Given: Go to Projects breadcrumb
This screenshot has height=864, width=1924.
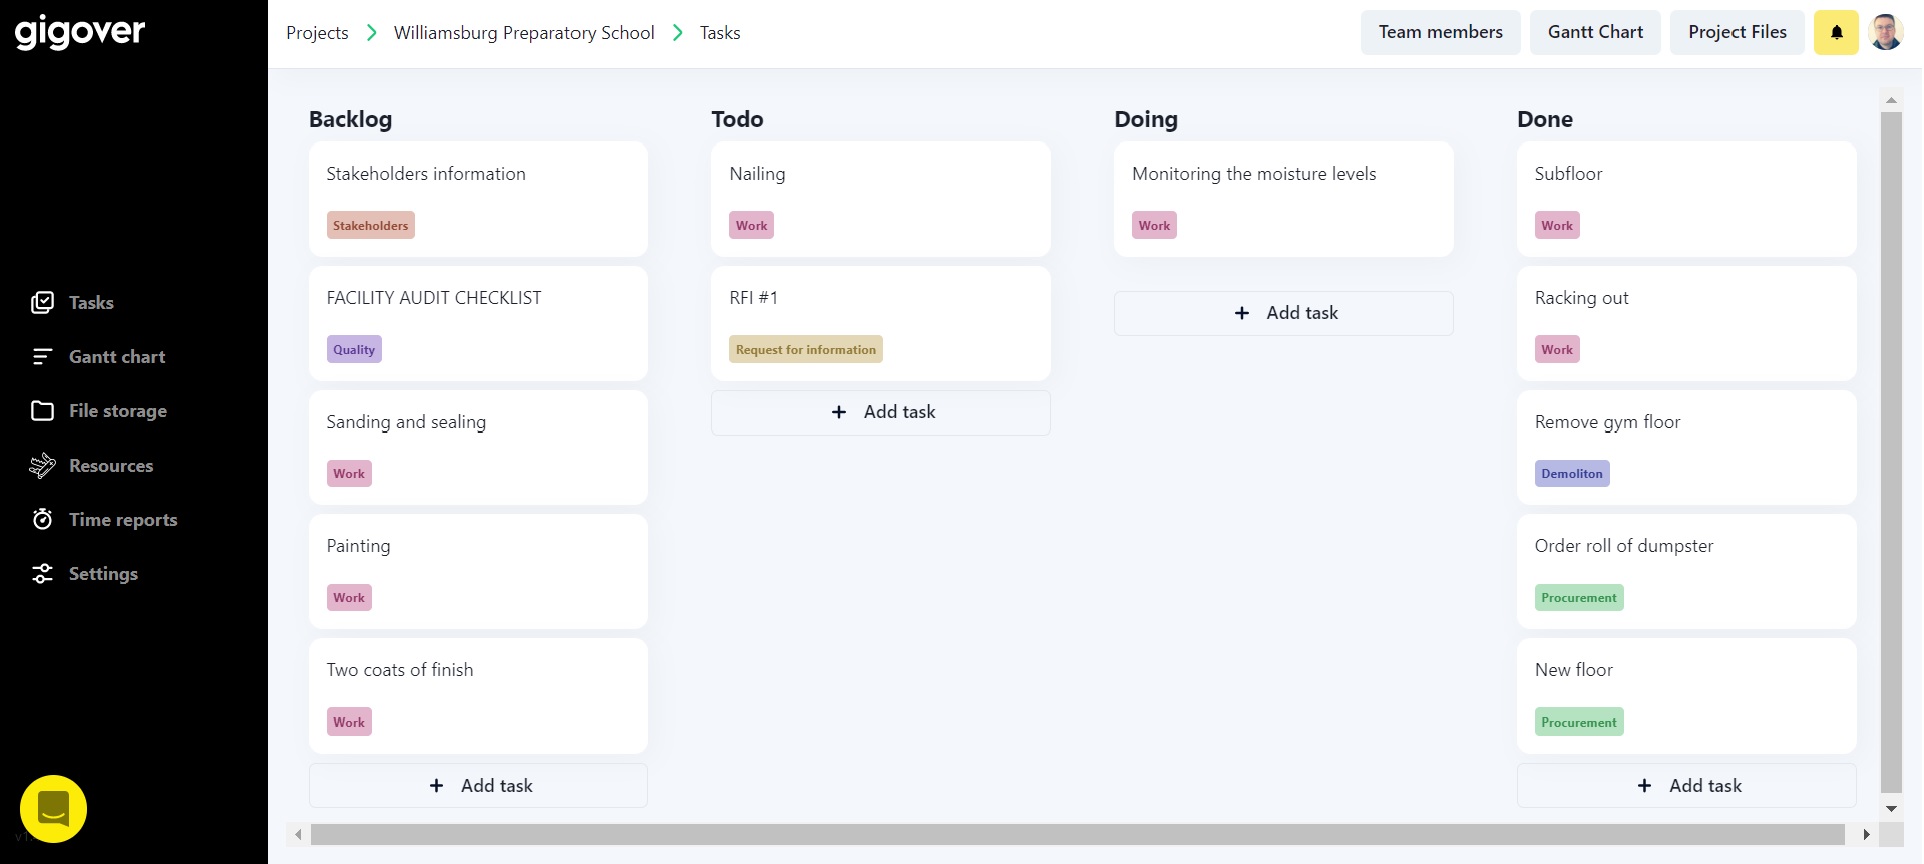Looking at the screenshot, I should 317,33.
